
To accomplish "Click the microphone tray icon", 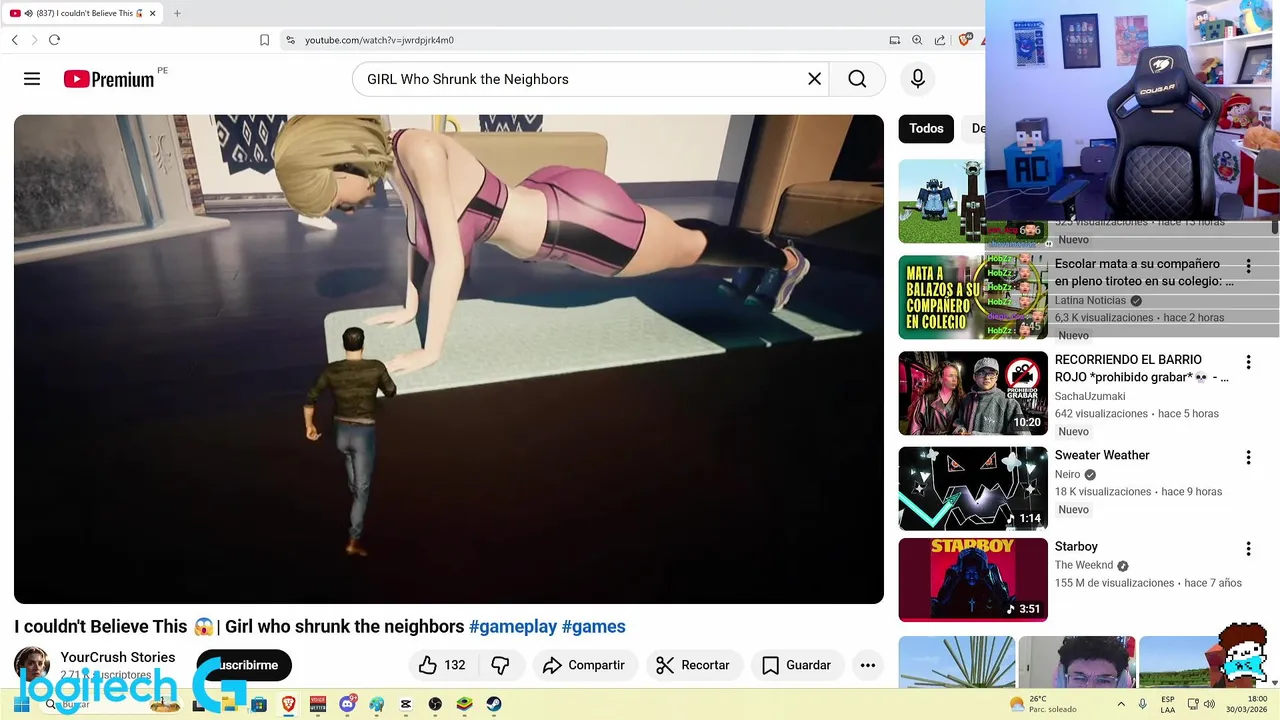I will pyautogui.click(x=1143, y=704).
